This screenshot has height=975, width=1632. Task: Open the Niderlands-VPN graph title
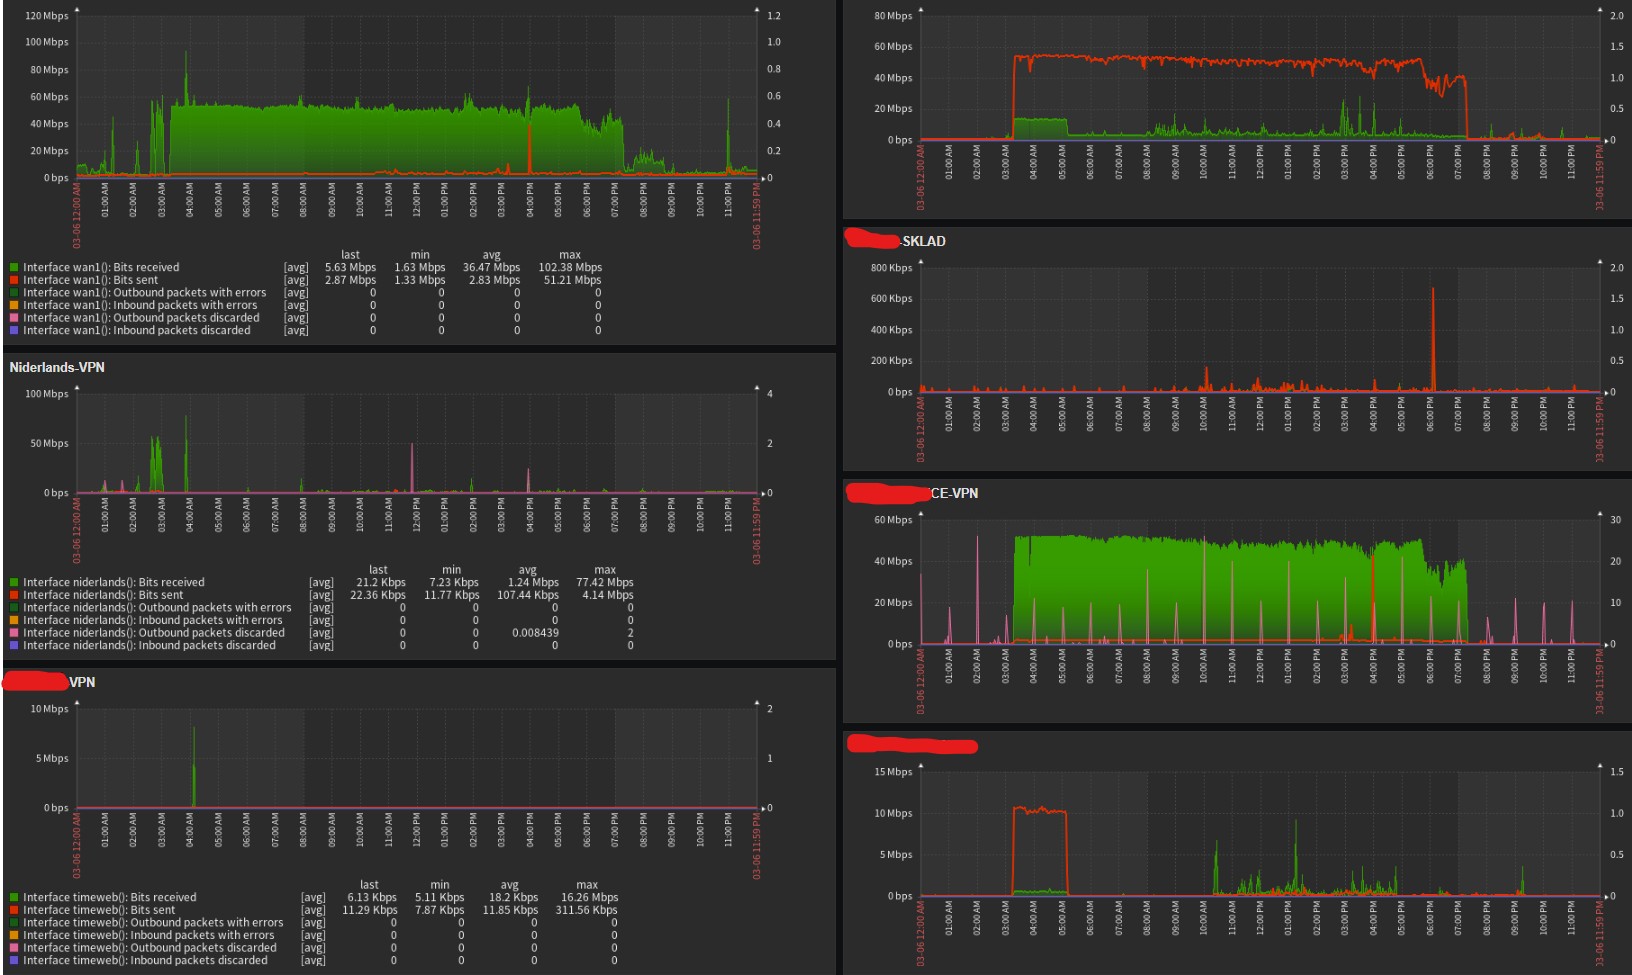(x=56, y=367)
